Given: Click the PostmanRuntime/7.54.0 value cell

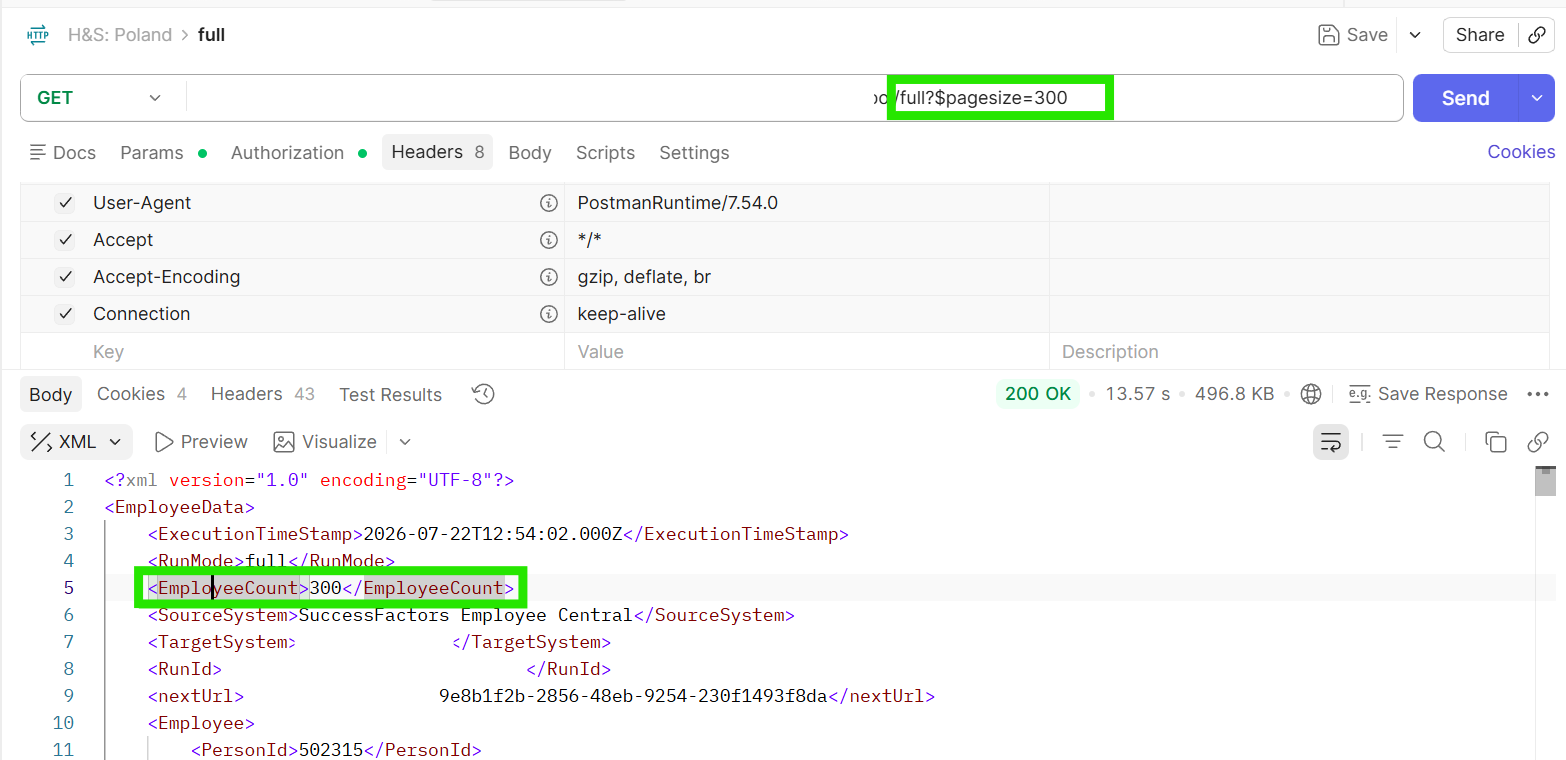Looking at the screenshot, I should point(806,203).
